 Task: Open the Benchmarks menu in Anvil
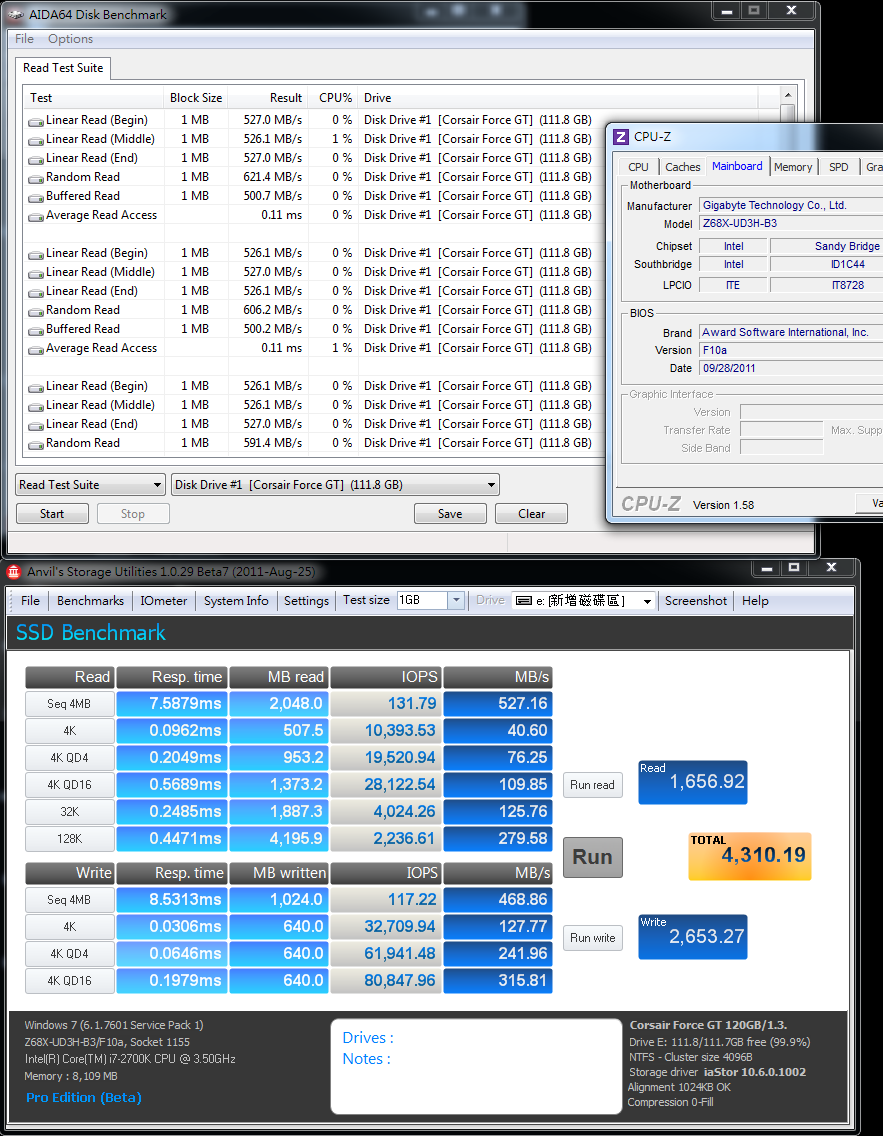coord(91,601)
